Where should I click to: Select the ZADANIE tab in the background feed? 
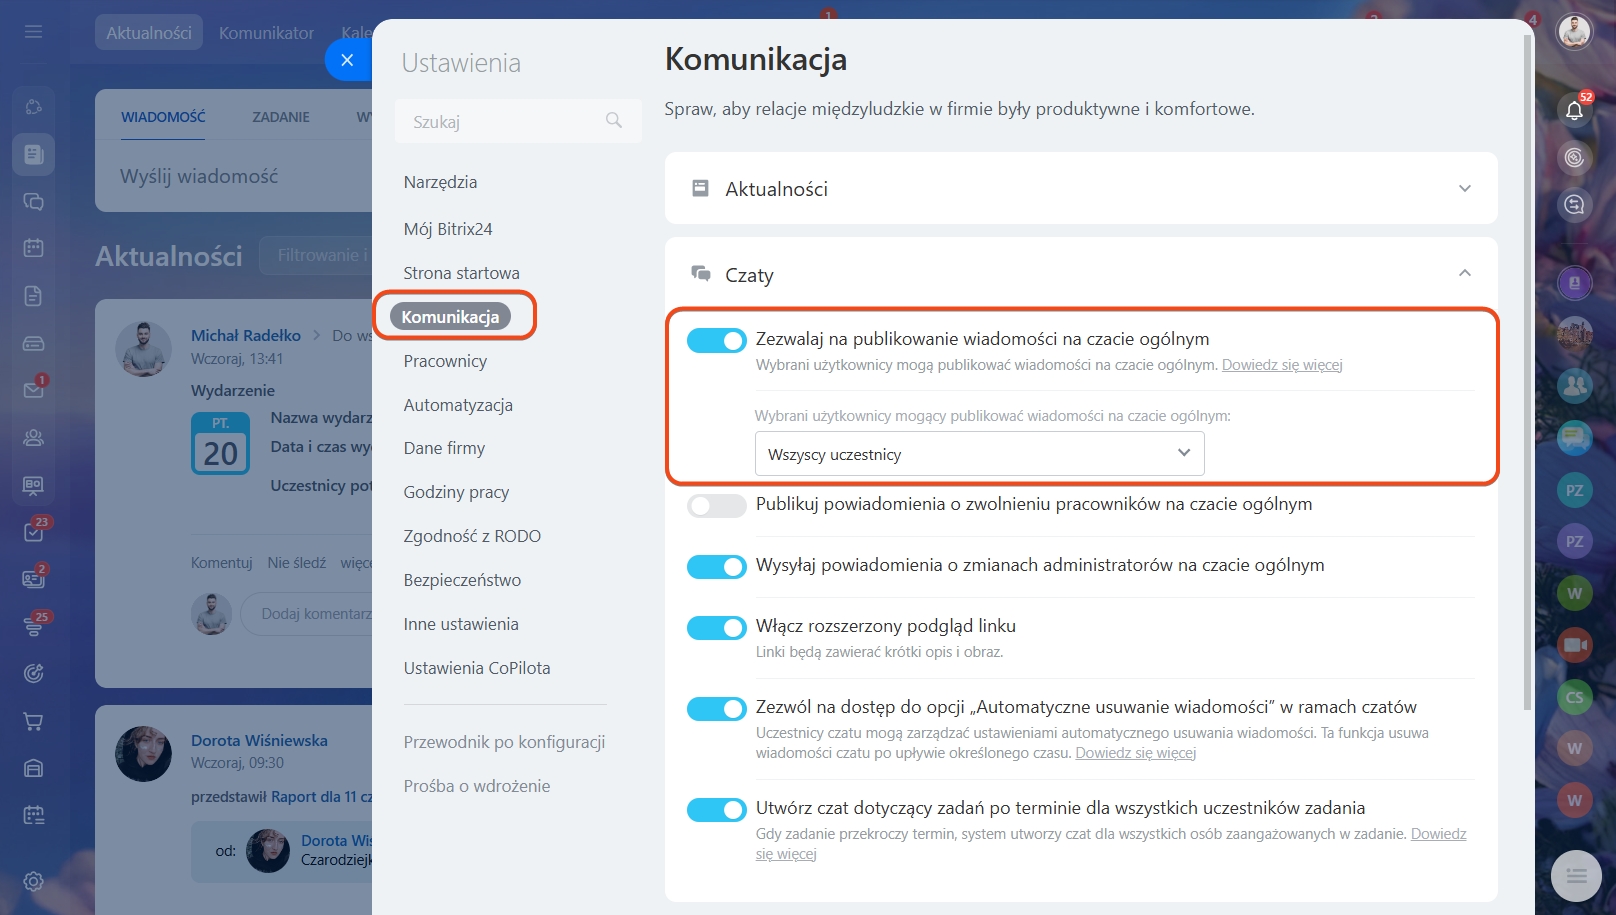coord(281,117)
